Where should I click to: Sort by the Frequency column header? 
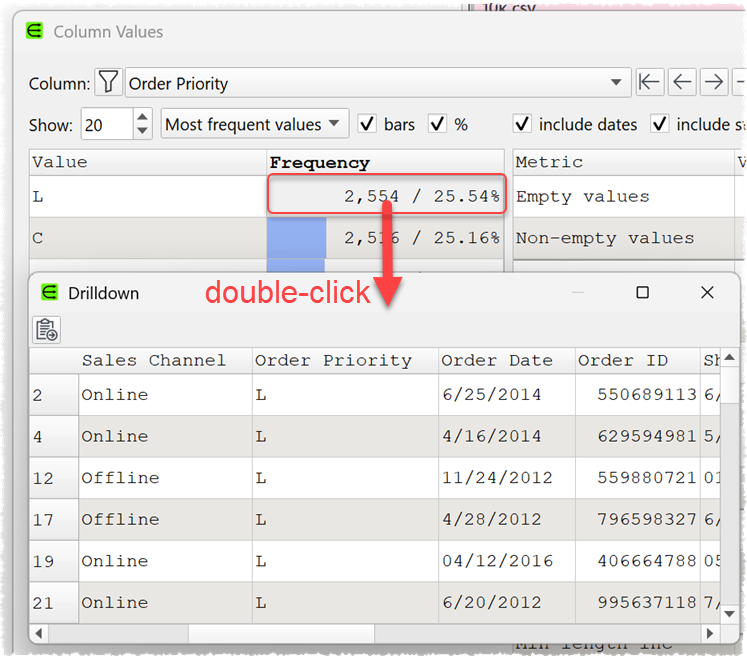(385, 162)
